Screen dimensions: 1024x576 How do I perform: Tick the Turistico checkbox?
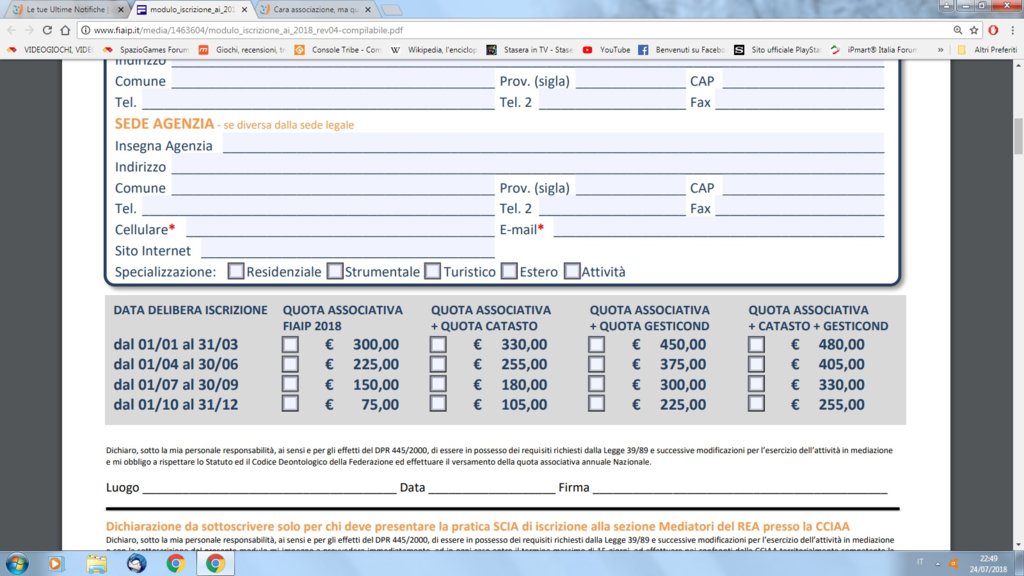432,271
